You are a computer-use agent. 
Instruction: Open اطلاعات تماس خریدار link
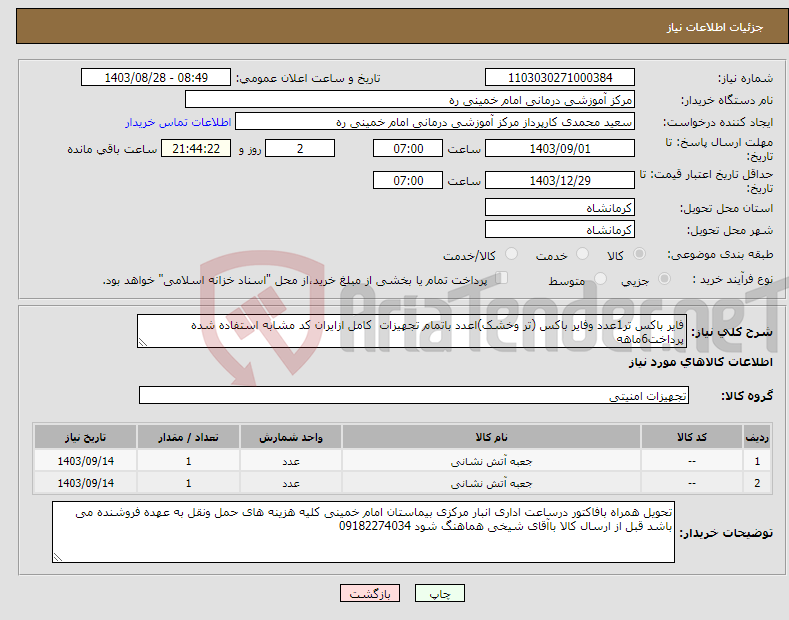click(x=178, y=122)
